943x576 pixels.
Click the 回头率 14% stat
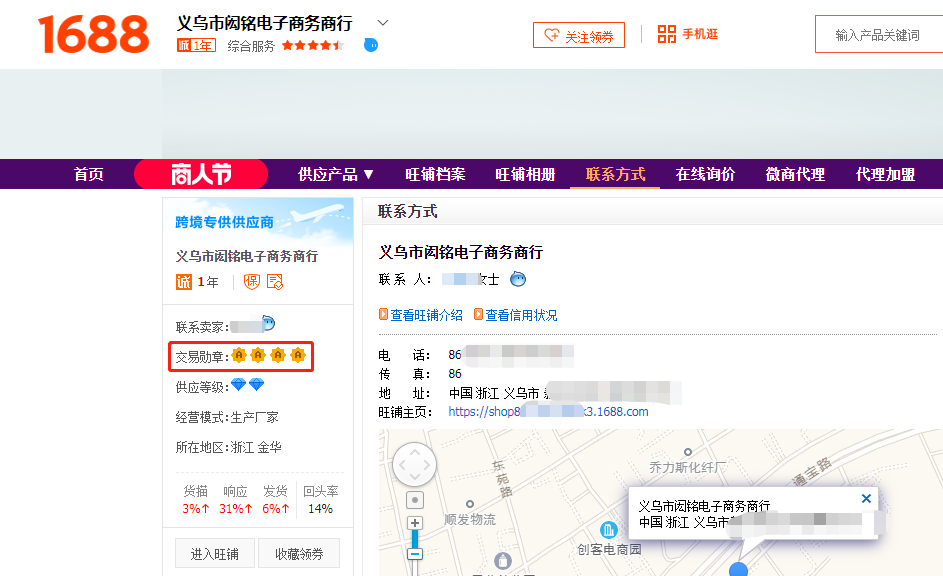pyautogui.click(x=321, y=500)
